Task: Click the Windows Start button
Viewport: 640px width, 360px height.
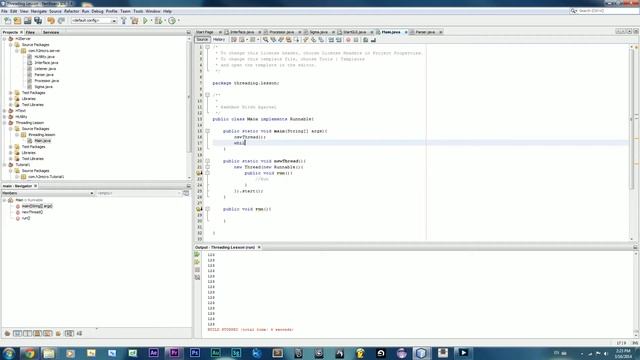Action: (9, 353)
